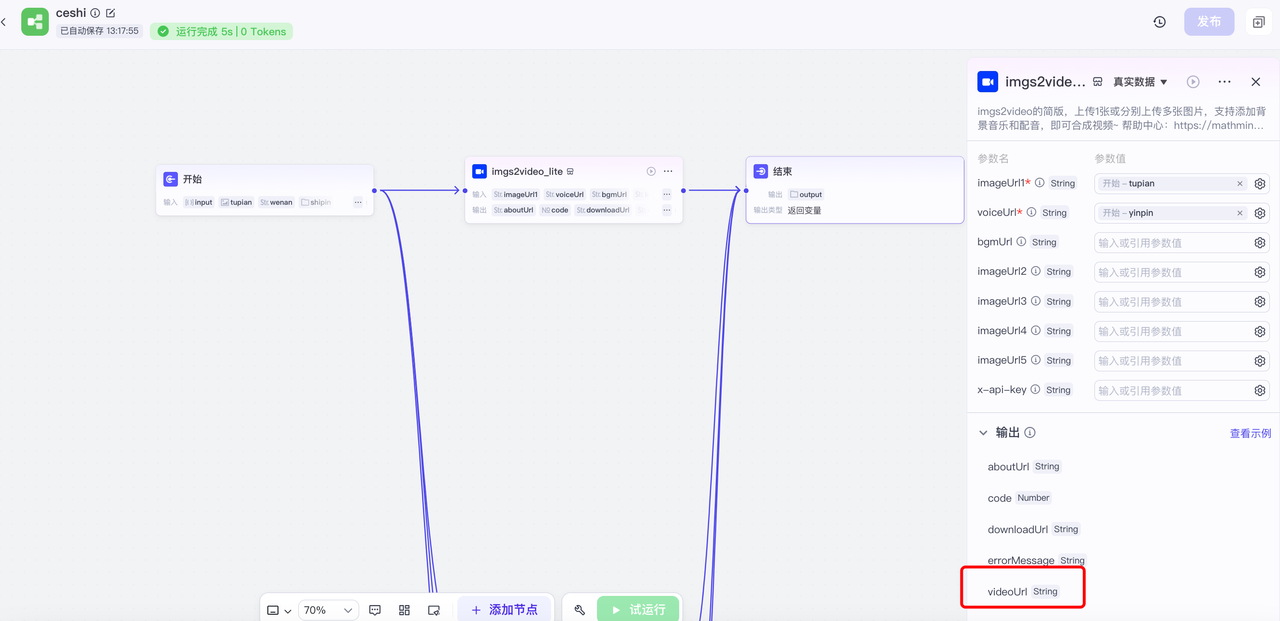Screen dimensions: 1280x621
Task: Show info for voiceUrl parameter
Action: 1032,212
